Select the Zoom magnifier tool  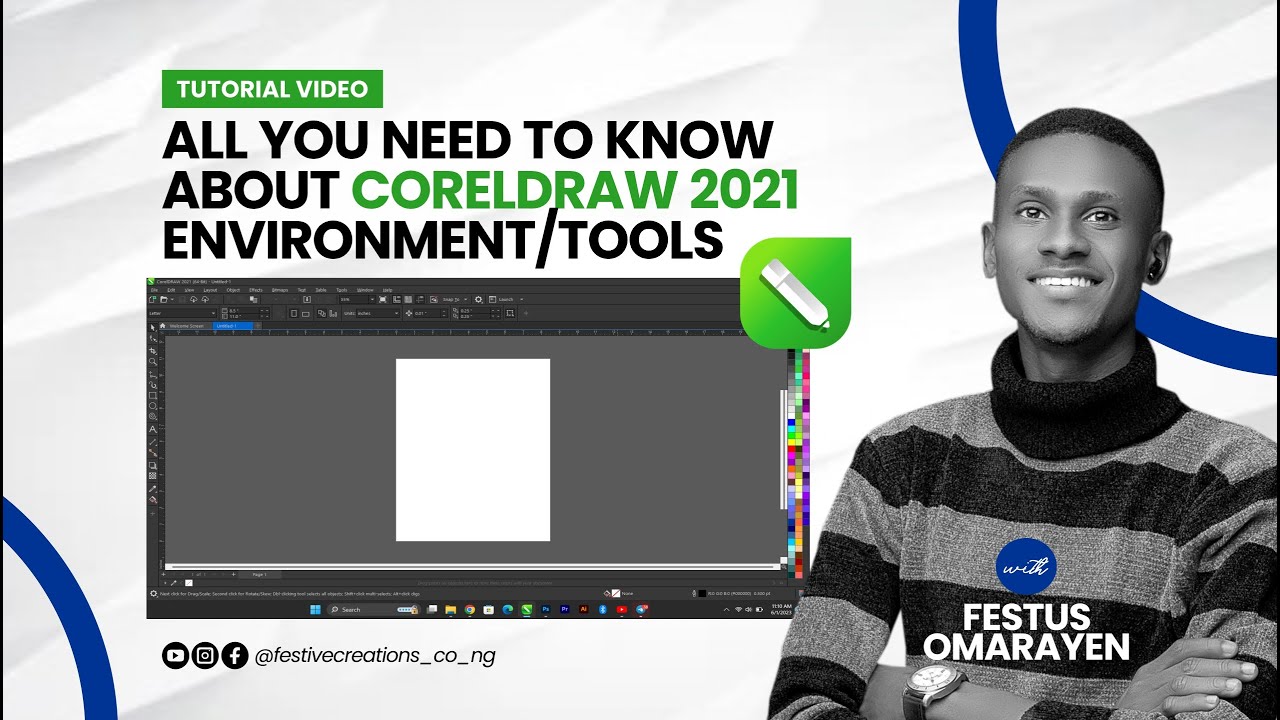coord(153,361)
